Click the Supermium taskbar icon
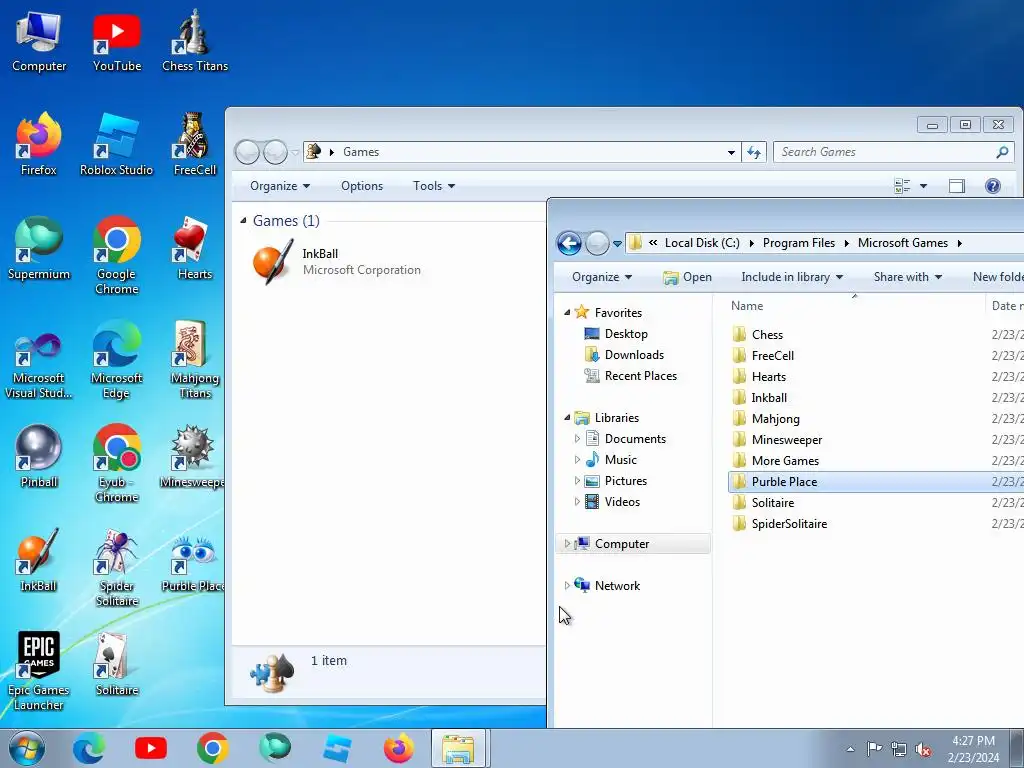Viewport: 1024px width, 768px height. pos(274,748)
